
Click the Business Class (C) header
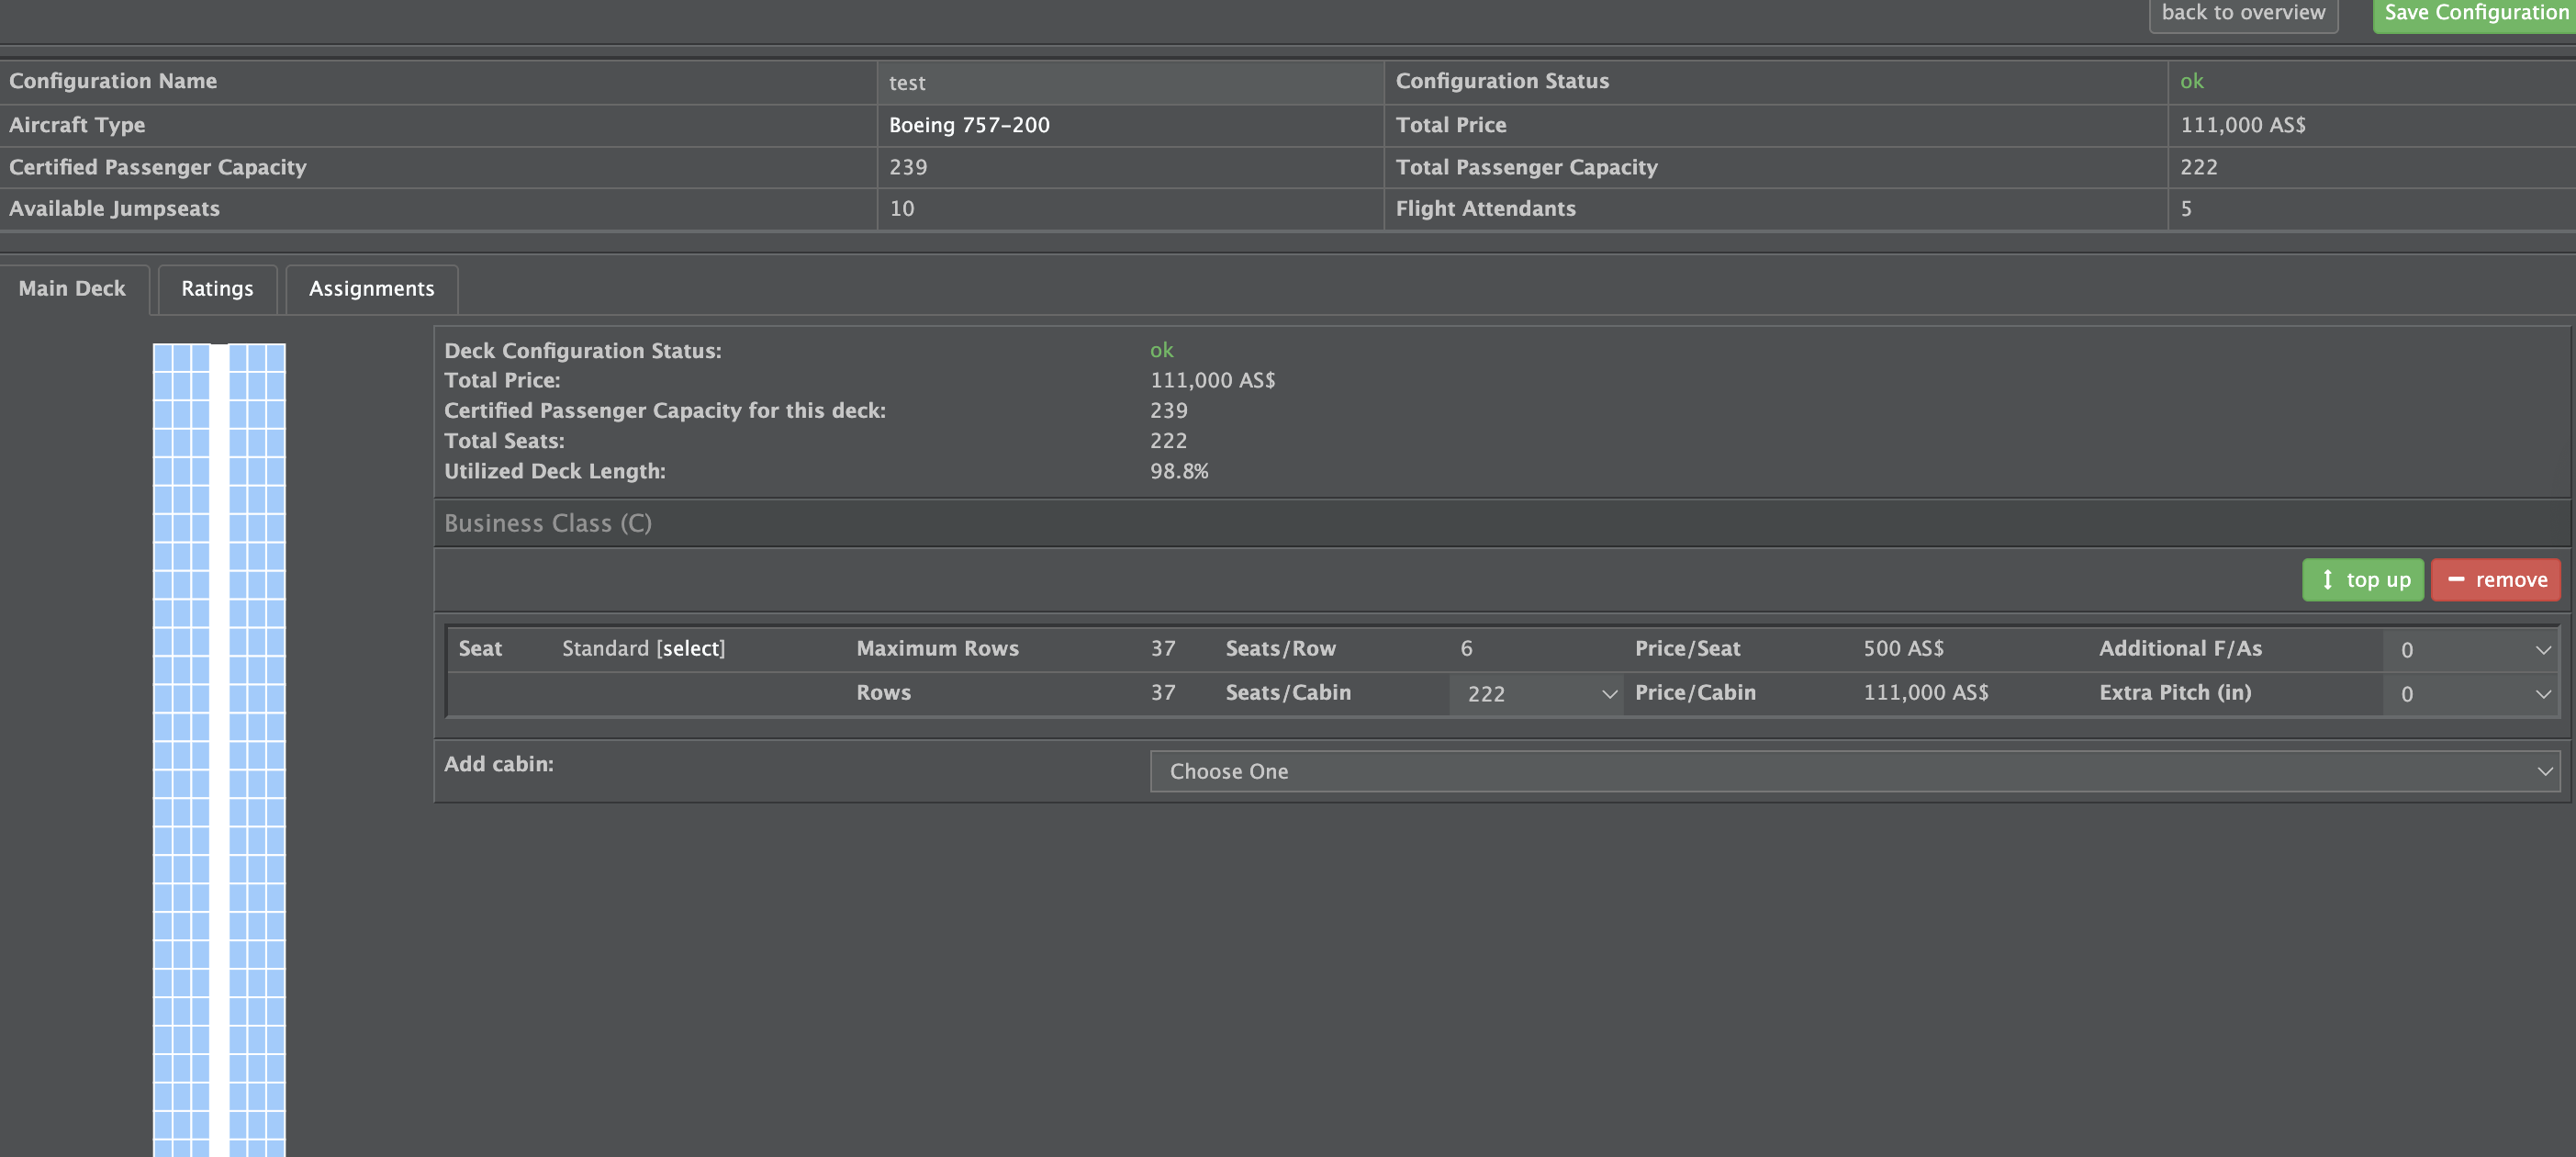548,523
